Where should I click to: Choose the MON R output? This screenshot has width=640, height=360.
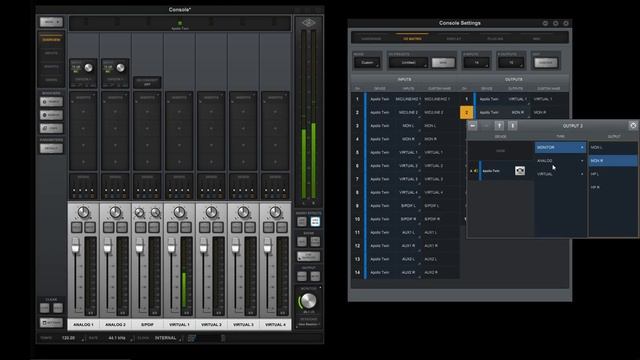(612, 161)
